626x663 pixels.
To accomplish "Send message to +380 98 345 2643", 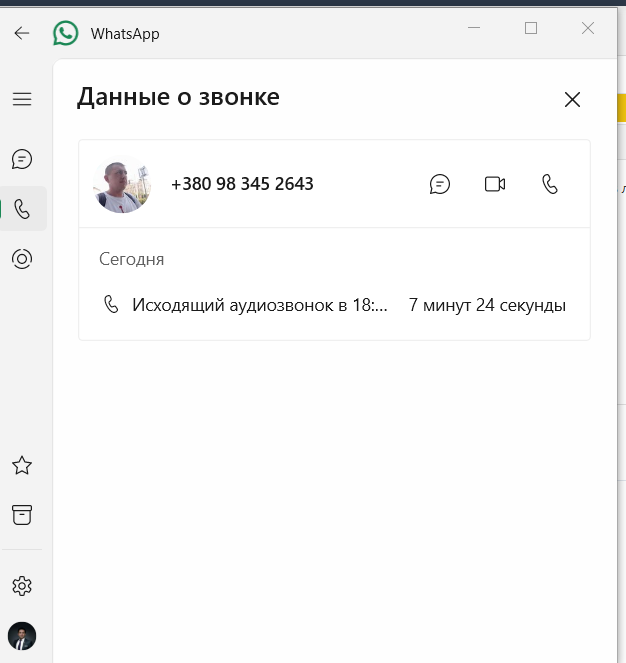I will 440,184.
